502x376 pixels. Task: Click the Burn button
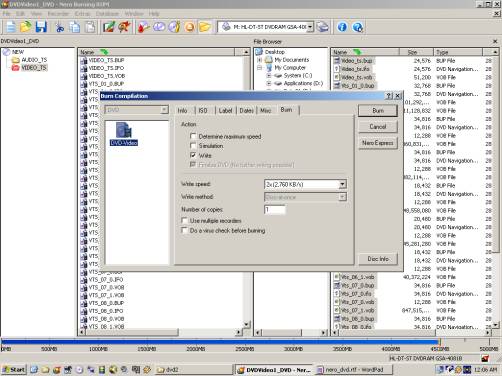click(x=378, y=111)
